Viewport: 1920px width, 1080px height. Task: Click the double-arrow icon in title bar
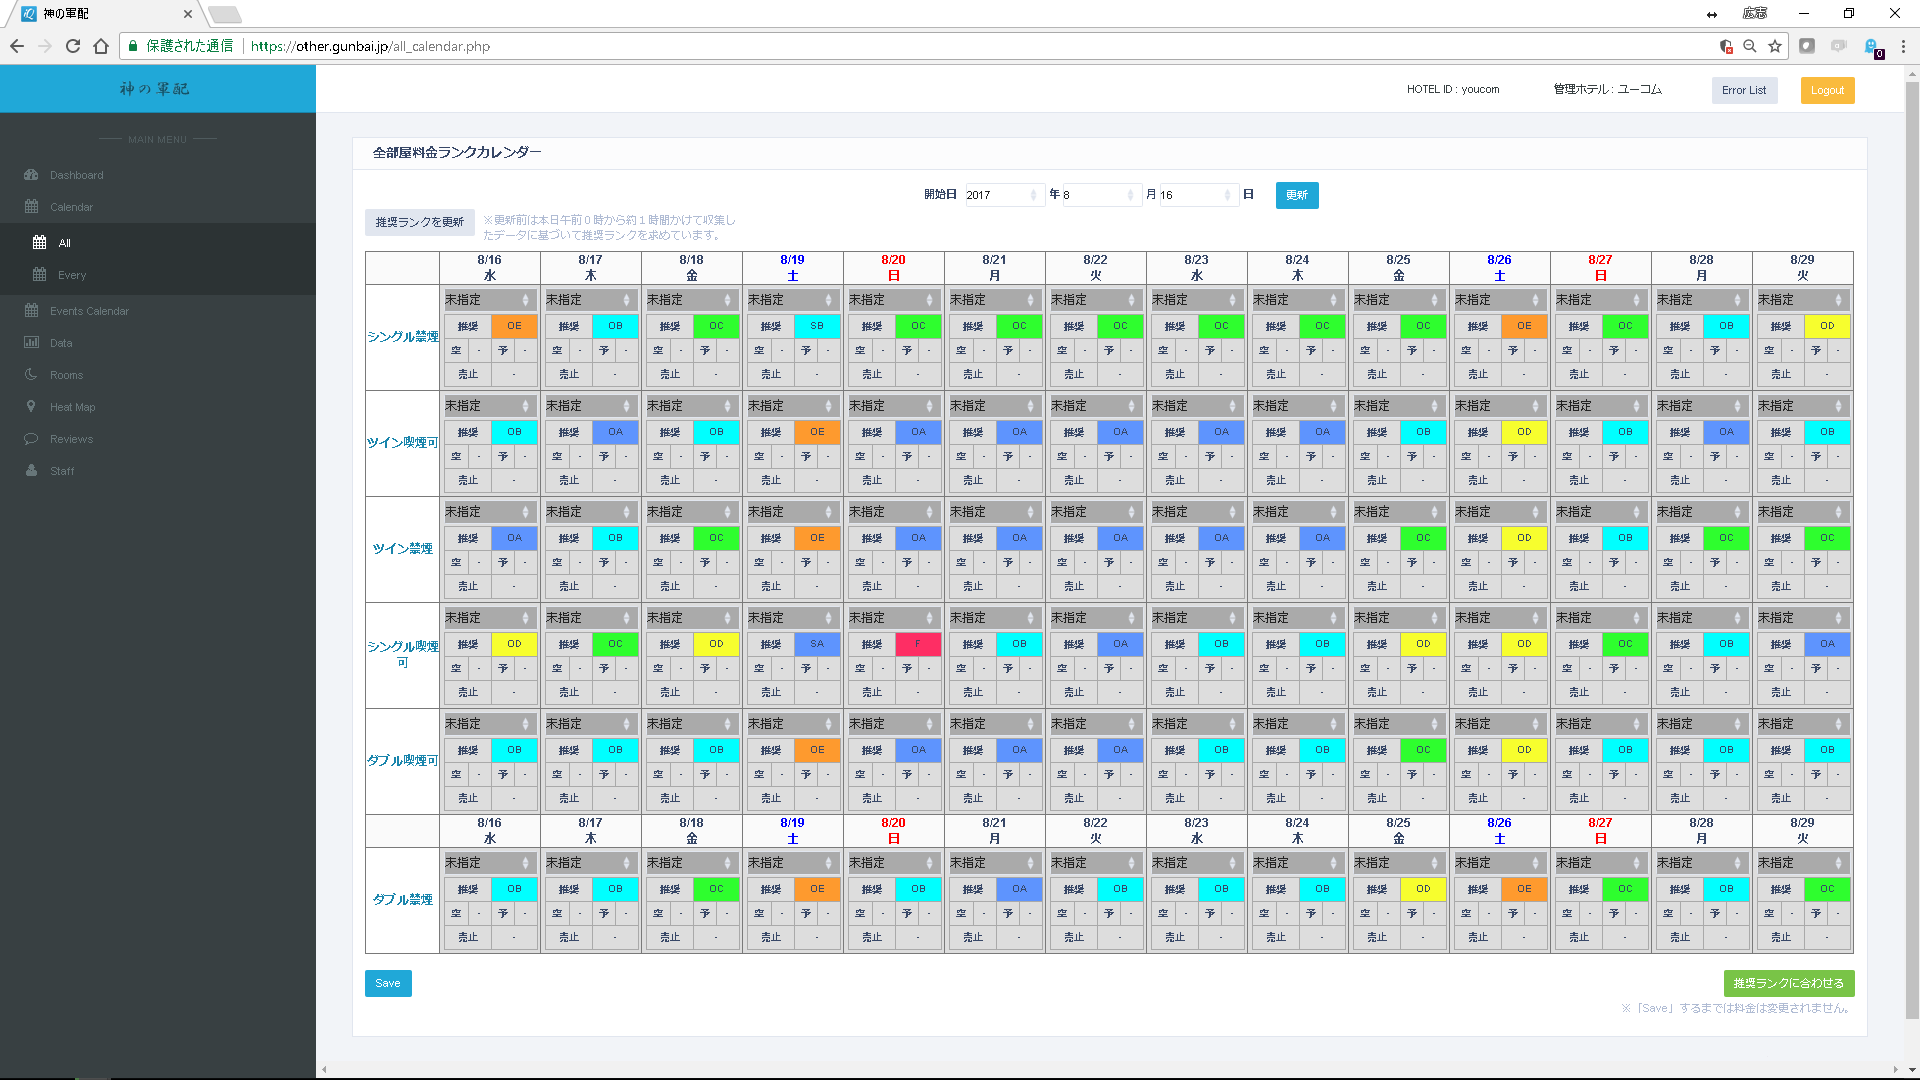pyautogui.click(x=1712, y=14)
